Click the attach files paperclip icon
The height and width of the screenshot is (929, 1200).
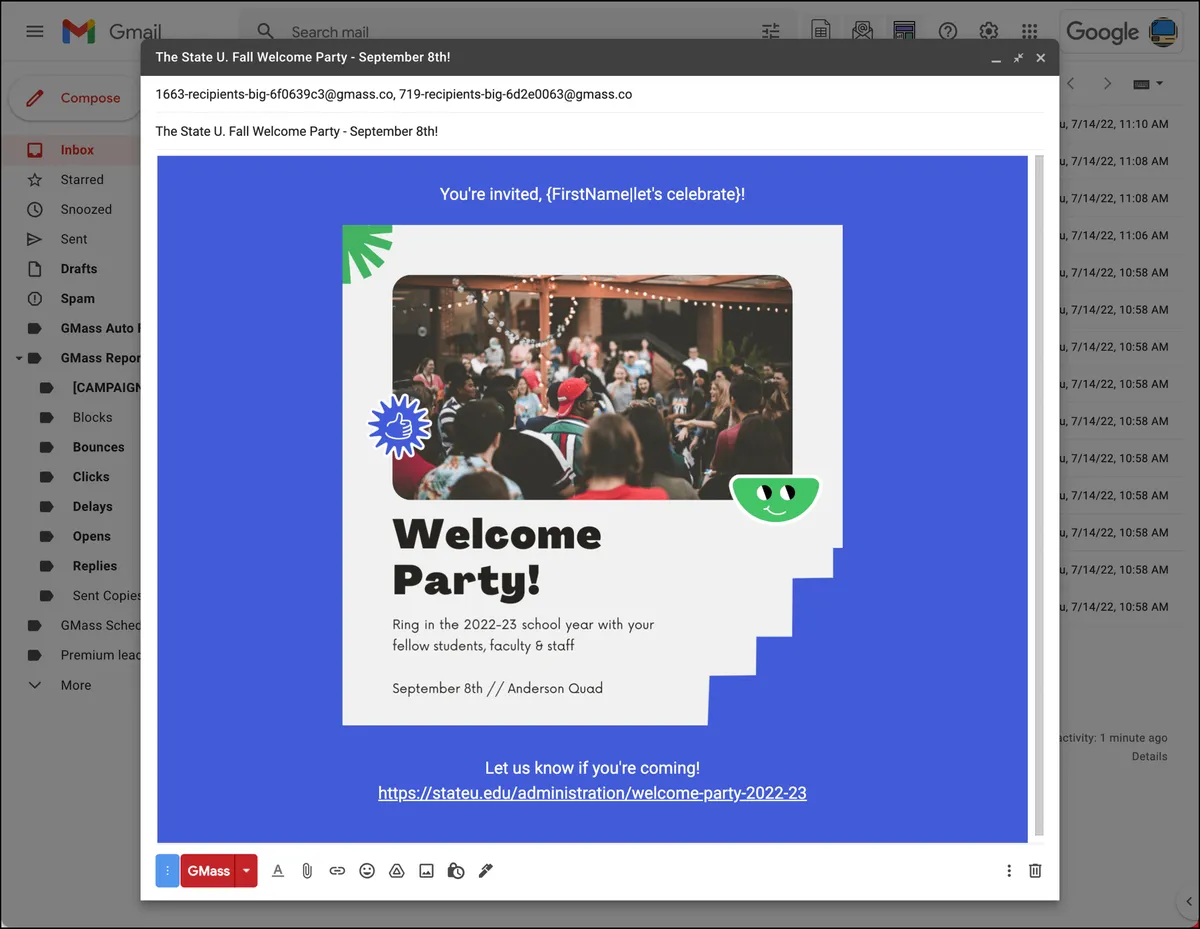[307, 871]
